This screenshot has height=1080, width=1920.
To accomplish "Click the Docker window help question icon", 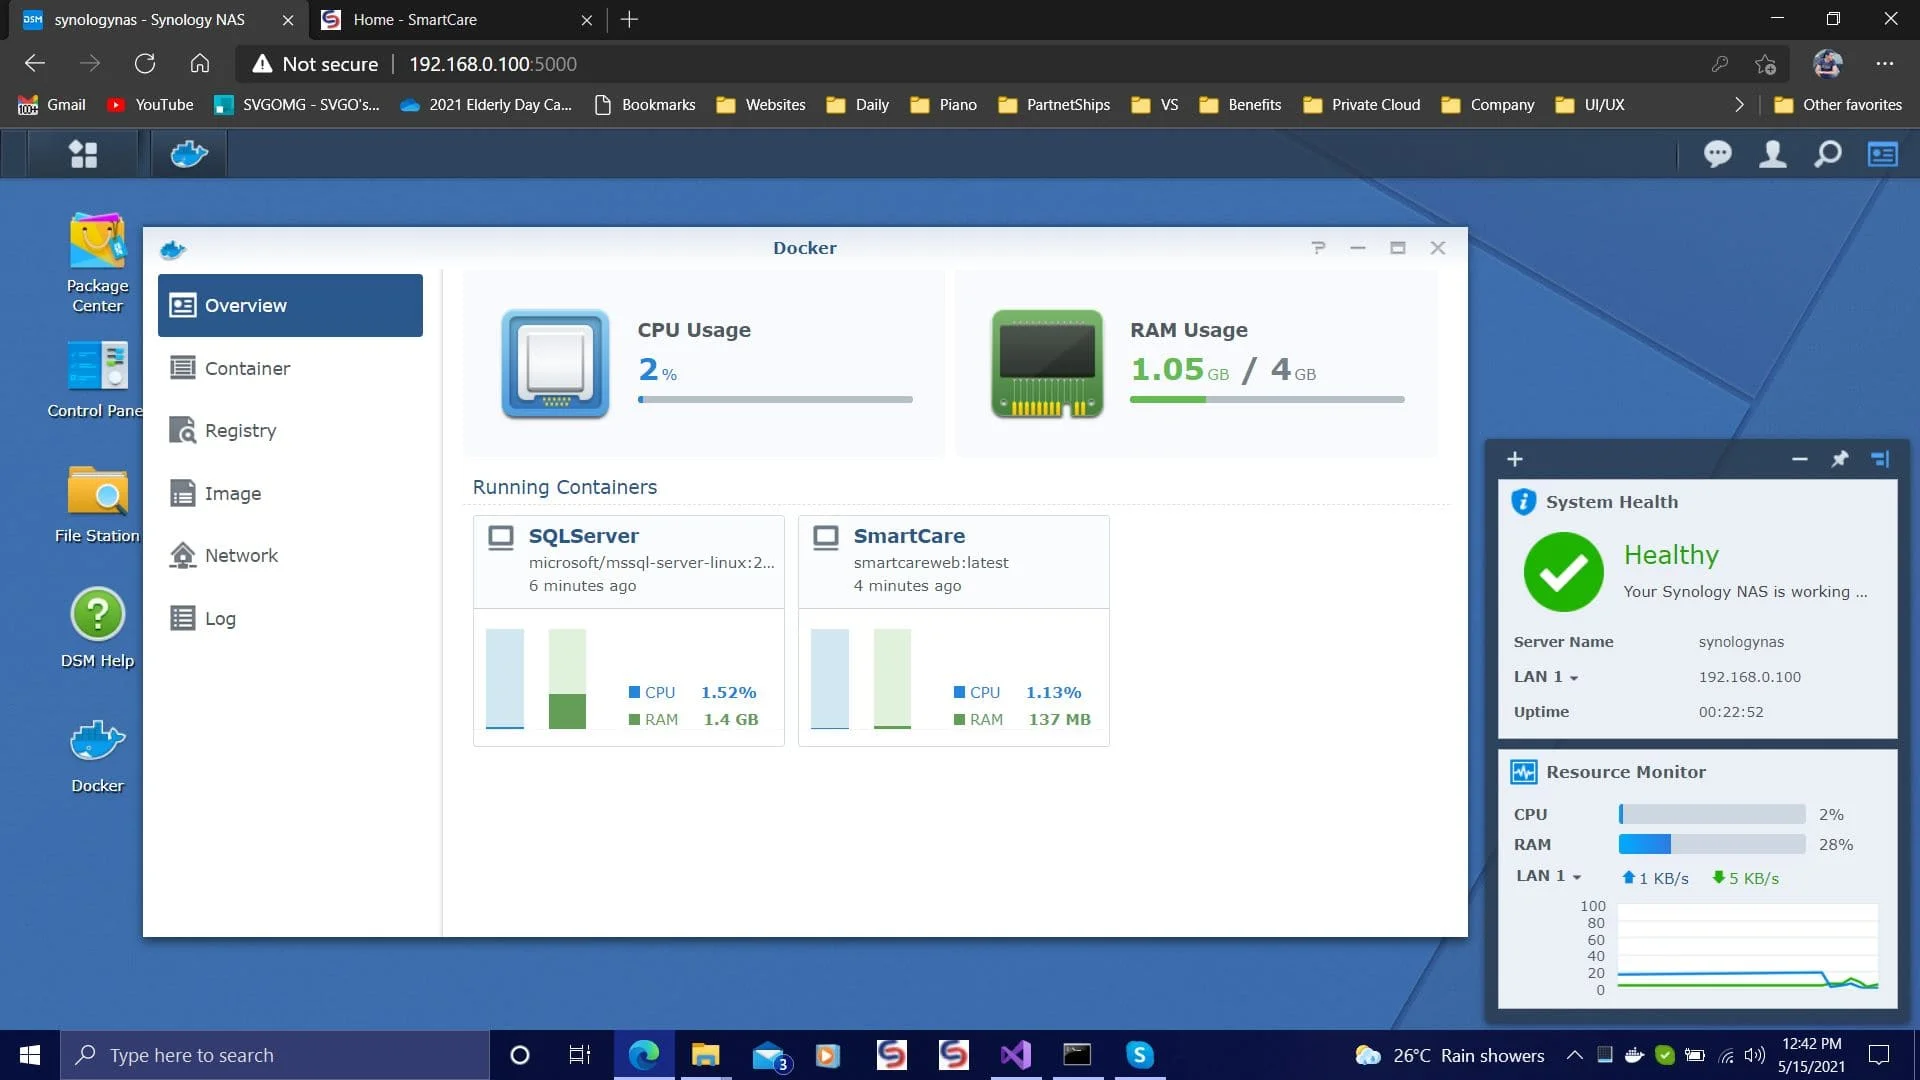I will point(1318,247).
